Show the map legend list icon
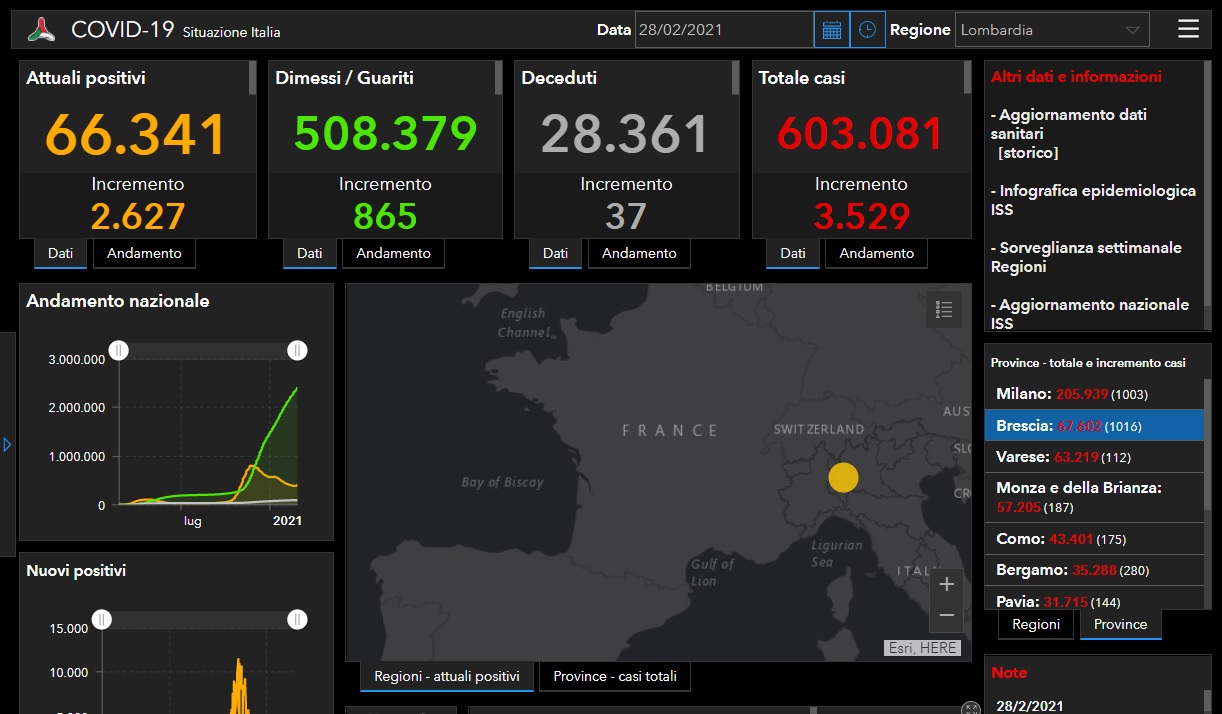 click(943, 310)
